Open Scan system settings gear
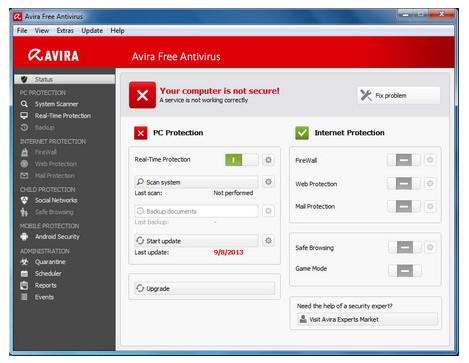 tap(268, 182)
